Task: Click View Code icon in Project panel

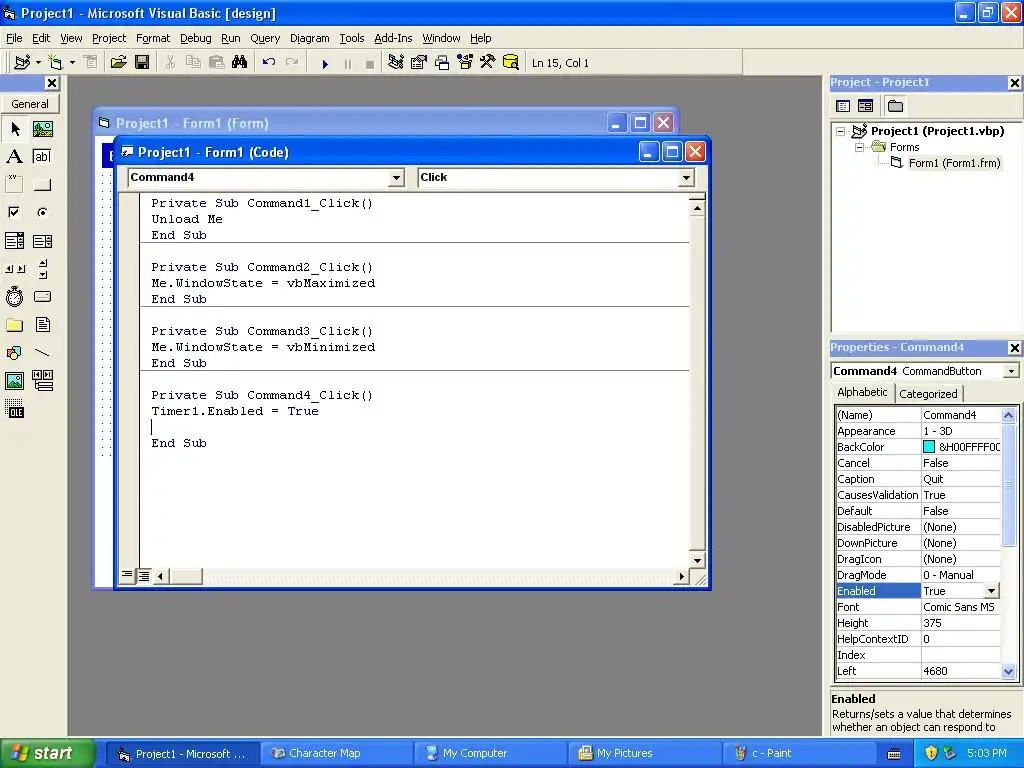Action: [x=843, y=106]
